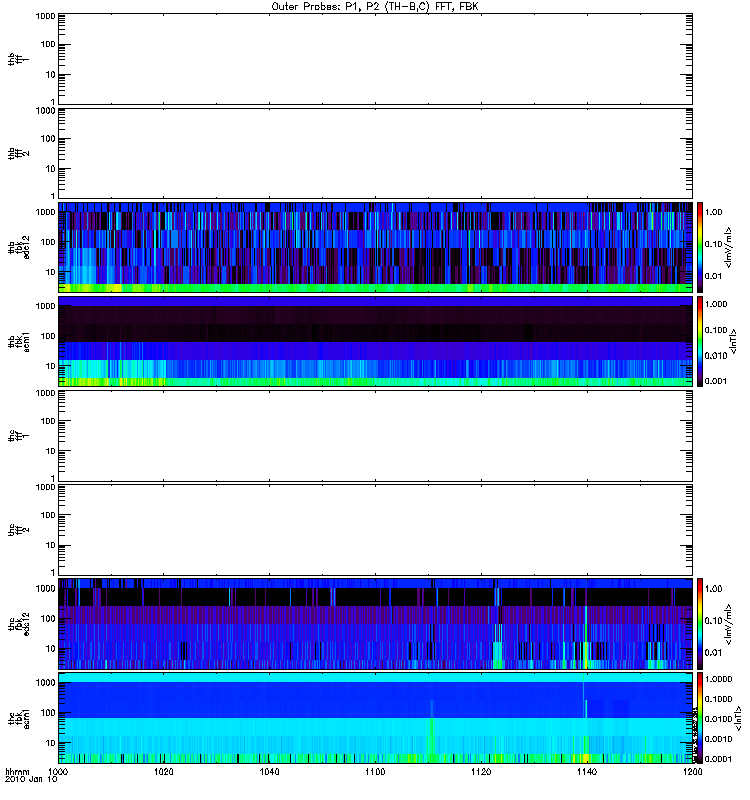Click the empty thb fff 1 plot panel
This screenshot has width=750, height=800.
click(376, 59)
